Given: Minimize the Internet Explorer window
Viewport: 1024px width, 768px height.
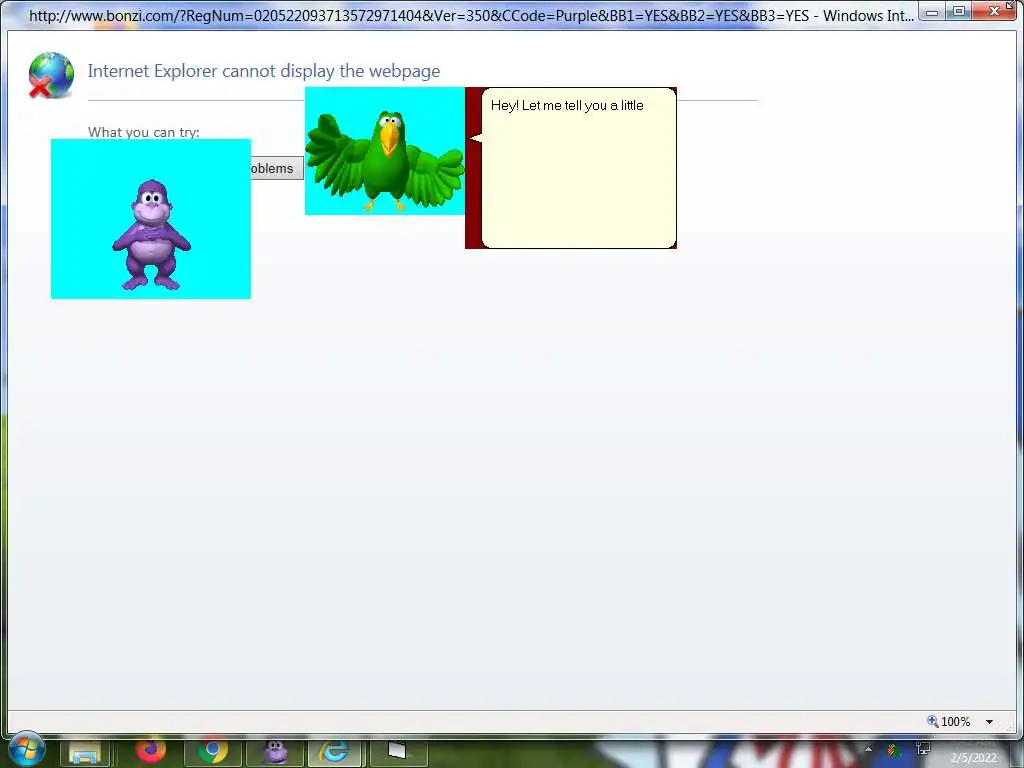Looking at the screenshot, I should tap(932, 12).
